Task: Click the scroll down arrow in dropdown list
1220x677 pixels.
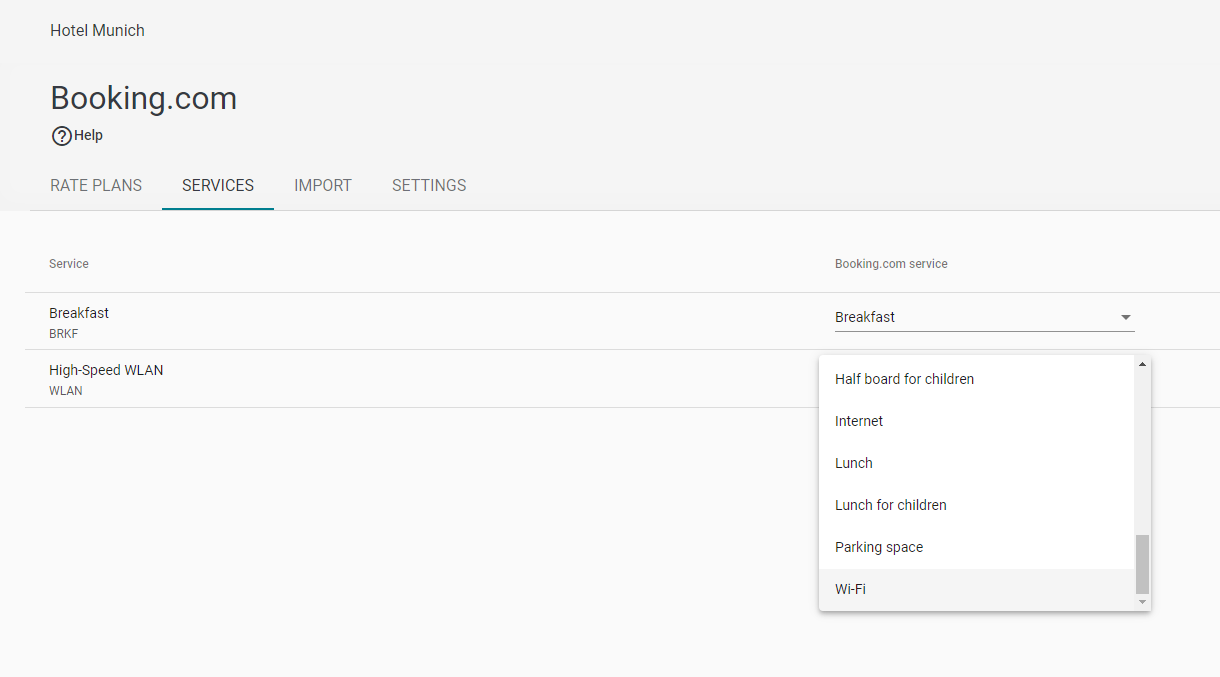Action: (1143, 602)
